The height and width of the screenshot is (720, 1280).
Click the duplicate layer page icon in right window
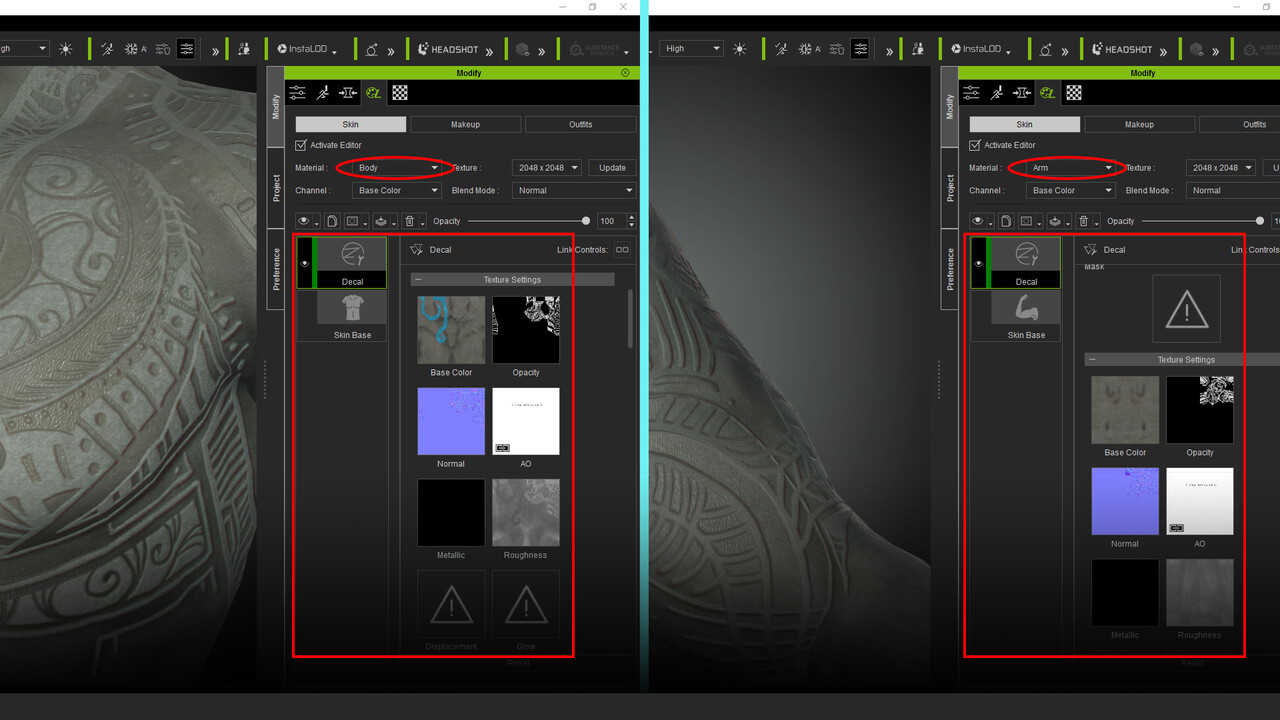point(1006,221)
